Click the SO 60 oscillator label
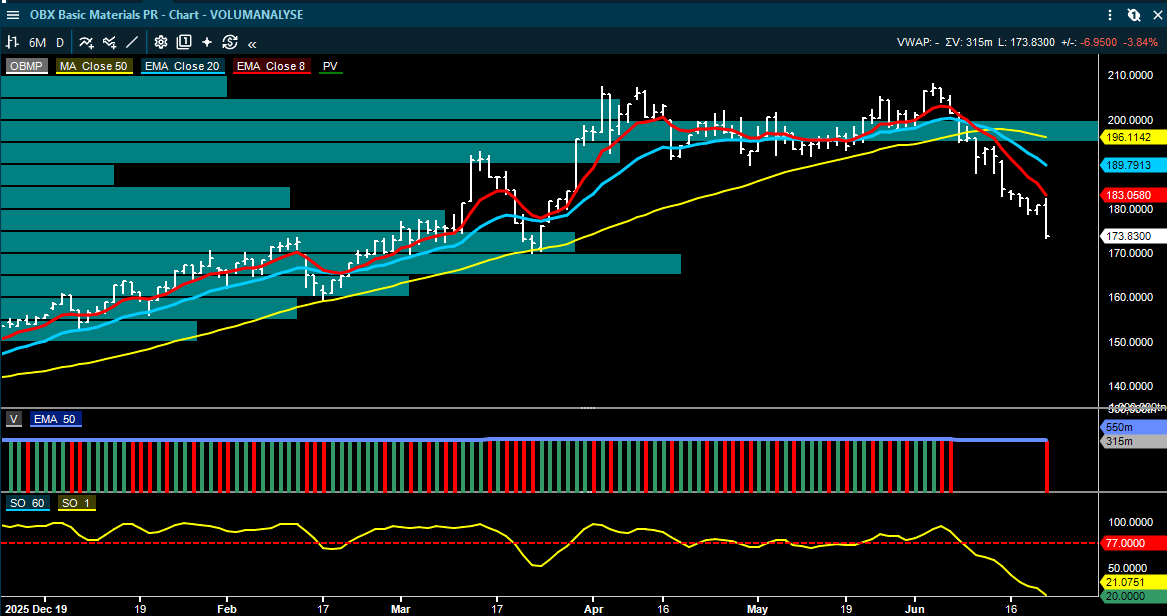 pos(28,504)
